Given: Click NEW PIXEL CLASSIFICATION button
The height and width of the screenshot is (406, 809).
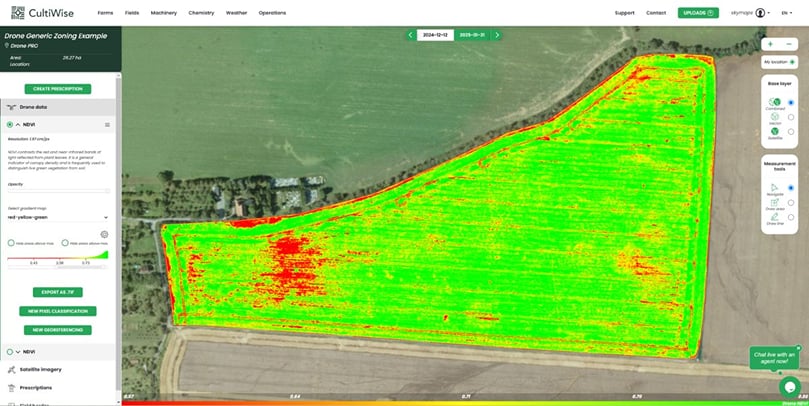Looking at the screenshot, I should click(58, 311).
